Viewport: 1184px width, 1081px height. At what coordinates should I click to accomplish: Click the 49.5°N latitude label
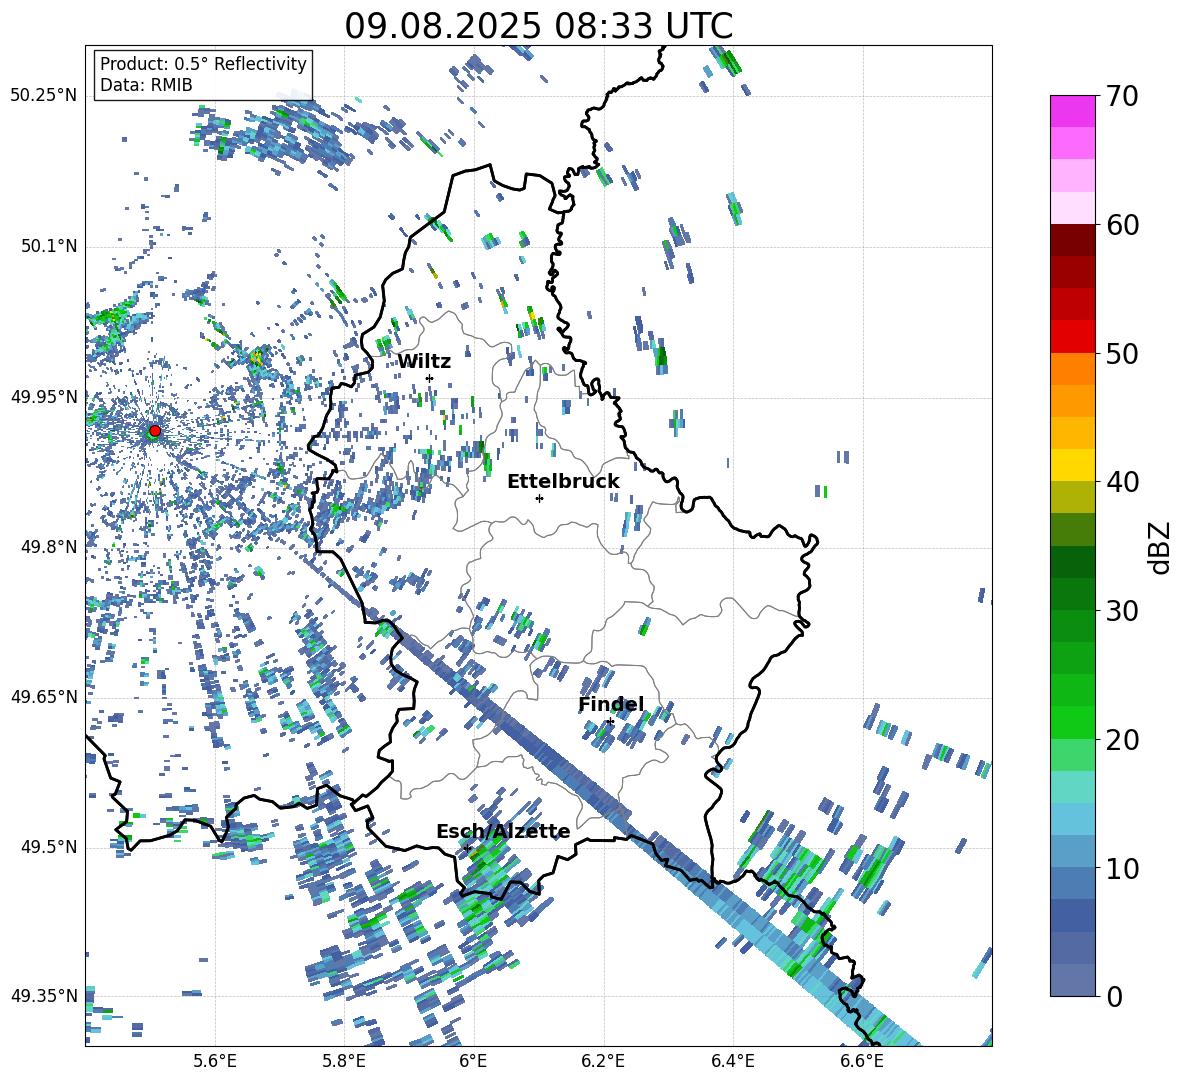pyautogui.click(x=48, y=847)
